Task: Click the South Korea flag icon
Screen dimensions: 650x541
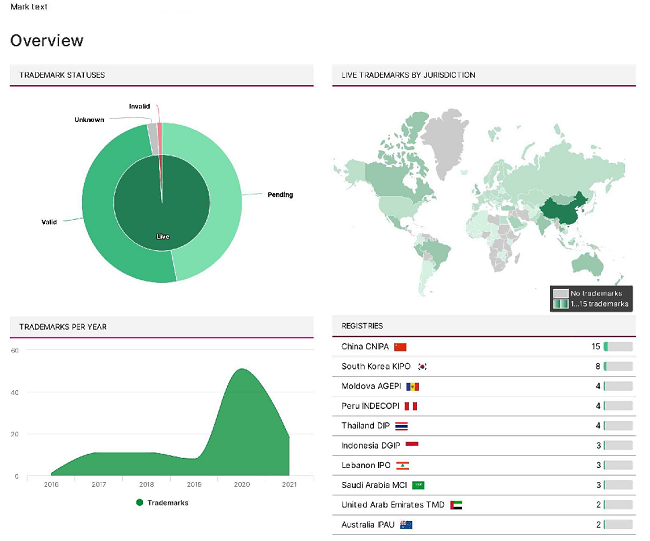Action: click(422, 367)
